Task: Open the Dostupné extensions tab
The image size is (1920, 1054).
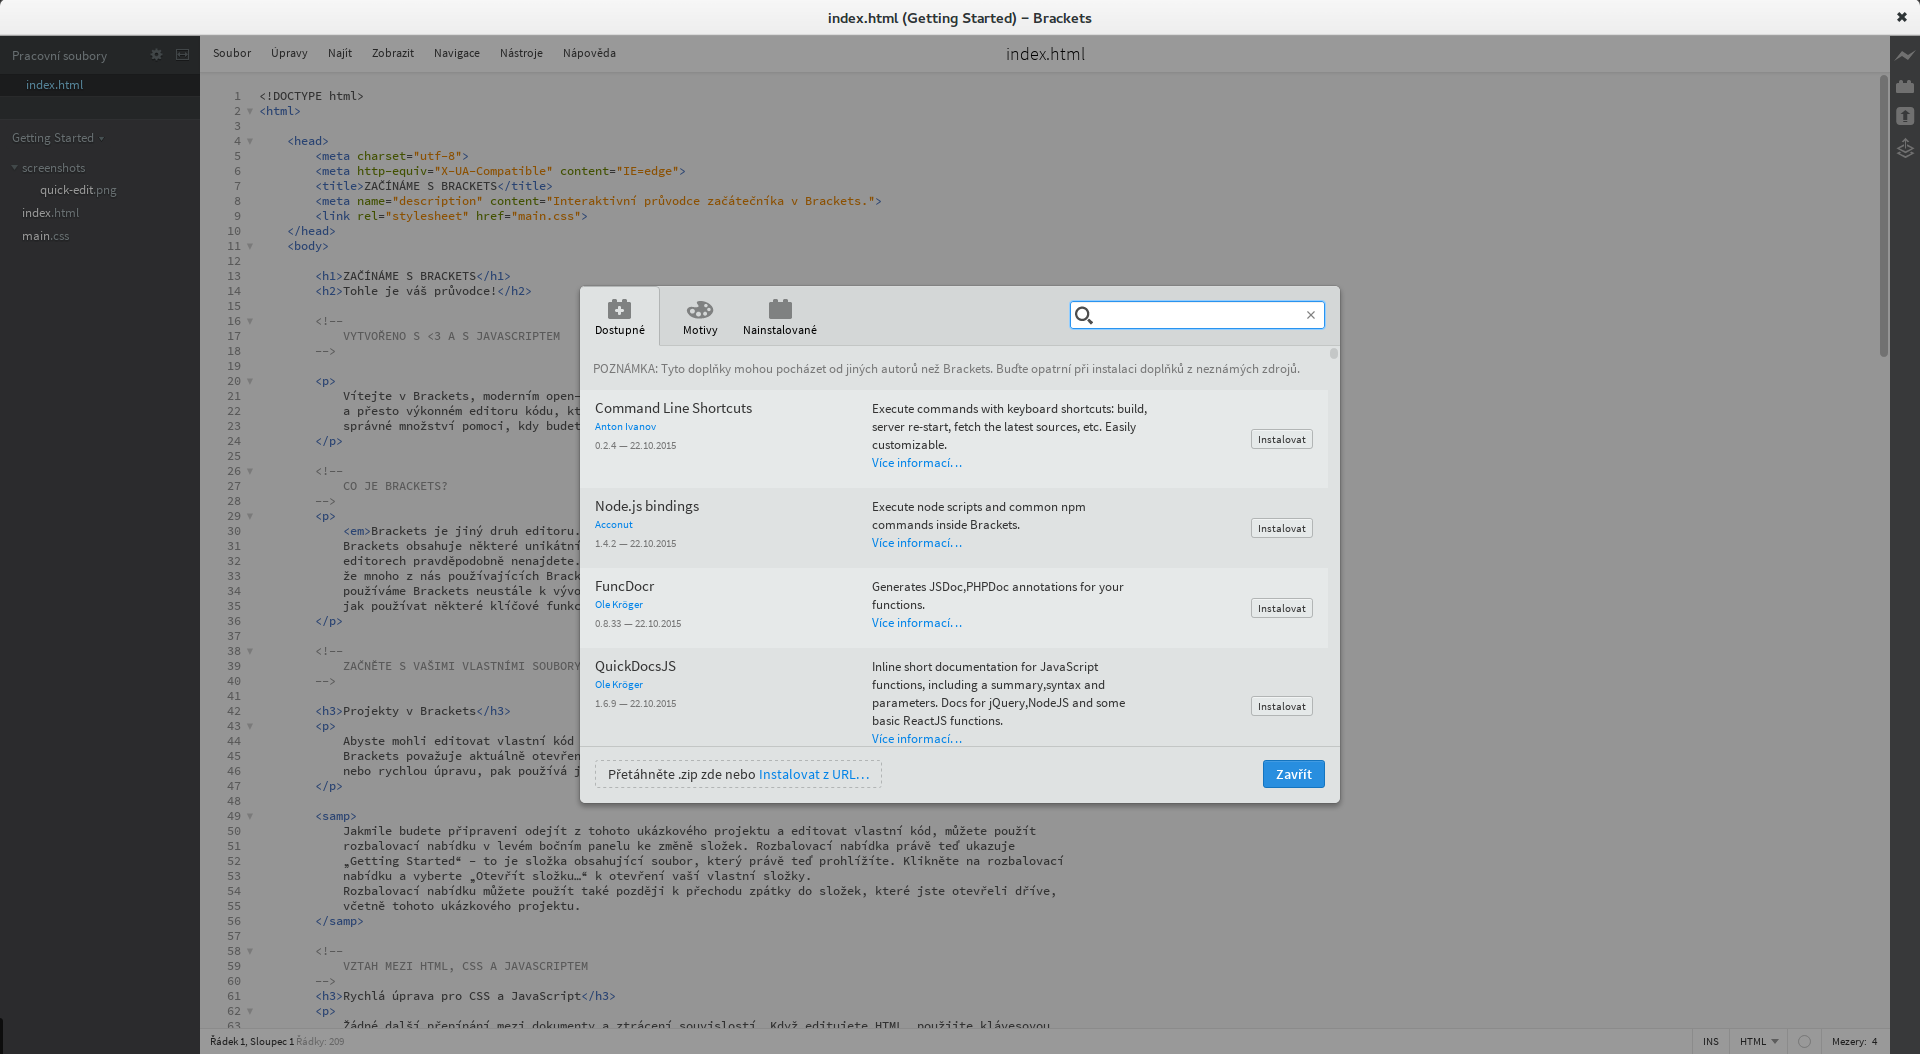Action: (x=619, y=316)
